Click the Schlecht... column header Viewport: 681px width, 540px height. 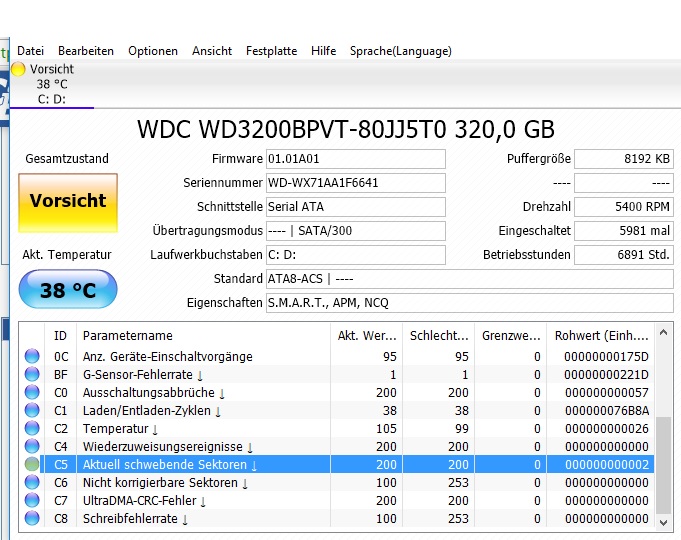(439, 335)
